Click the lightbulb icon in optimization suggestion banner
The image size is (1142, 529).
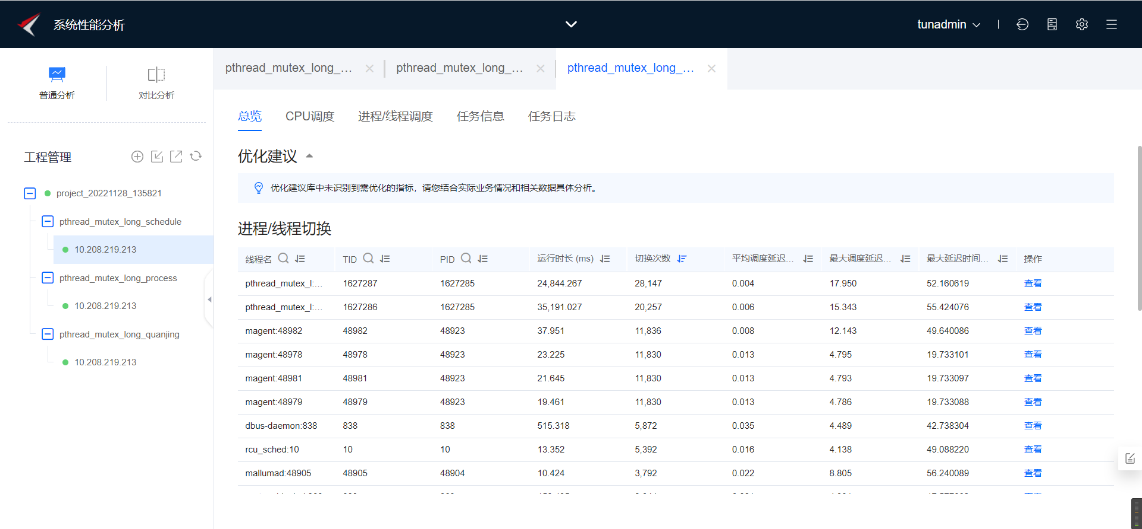[x=258, y=188]
